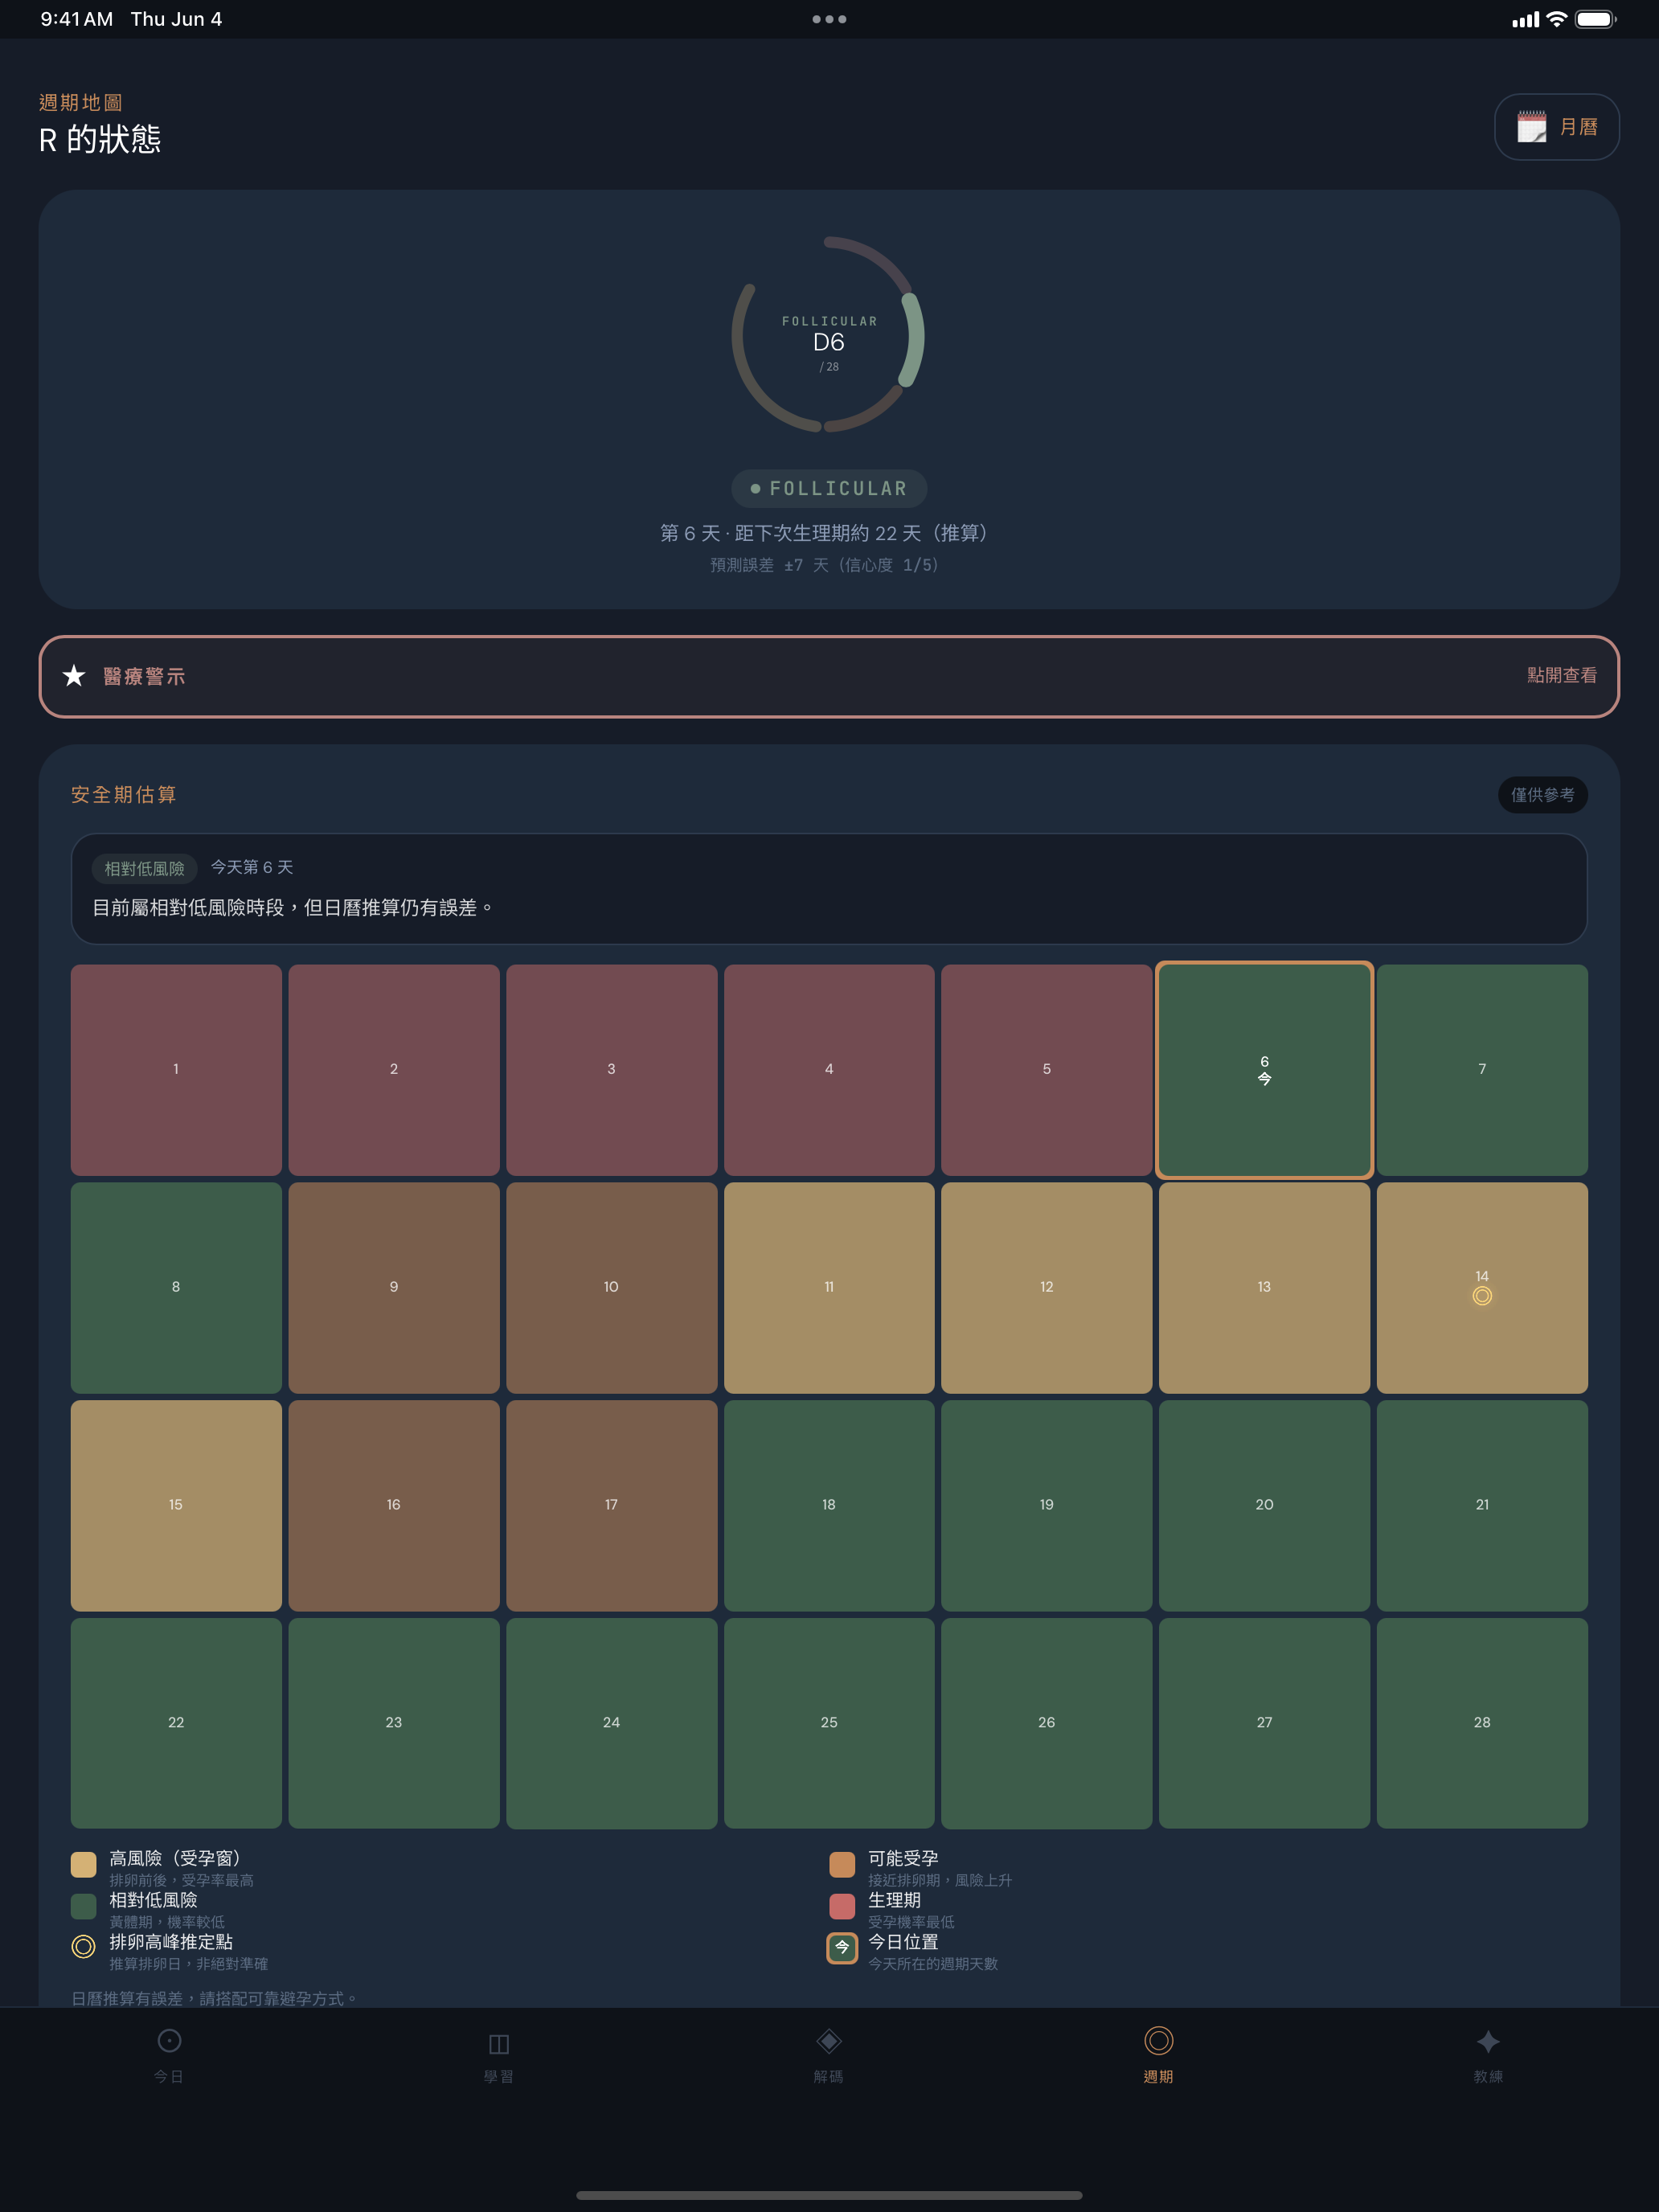Tap the 僅供參考 badge
The width and height of the screenshot is (1659, 2212).
tap(1542, 795)
